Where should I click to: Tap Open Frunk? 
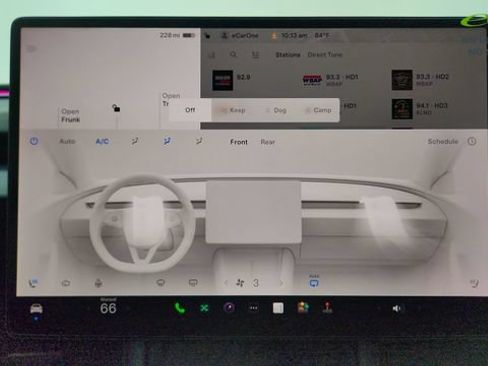click(70, 115)
